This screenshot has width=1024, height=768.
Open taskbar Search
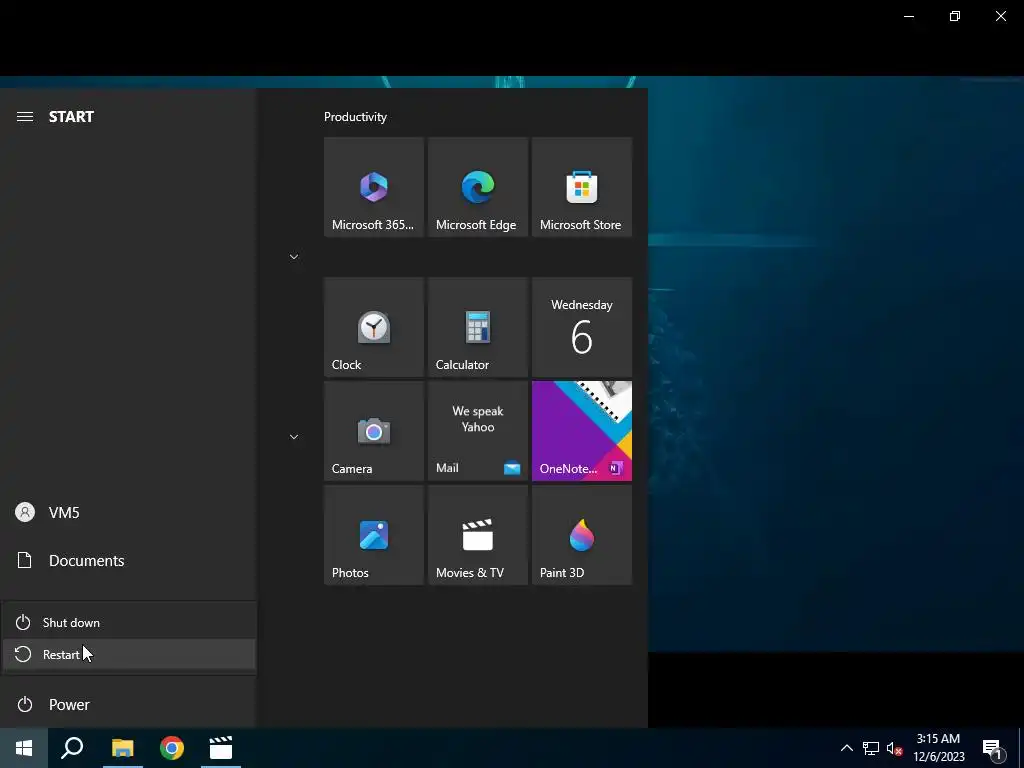point(72,748)
